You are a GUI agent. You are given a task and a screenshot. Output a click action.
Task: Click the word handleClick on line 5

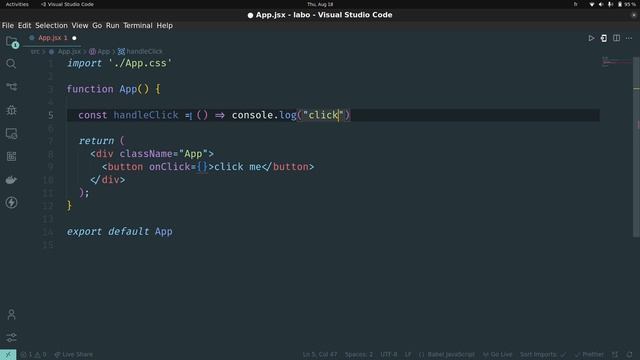(x=146, y=115)
